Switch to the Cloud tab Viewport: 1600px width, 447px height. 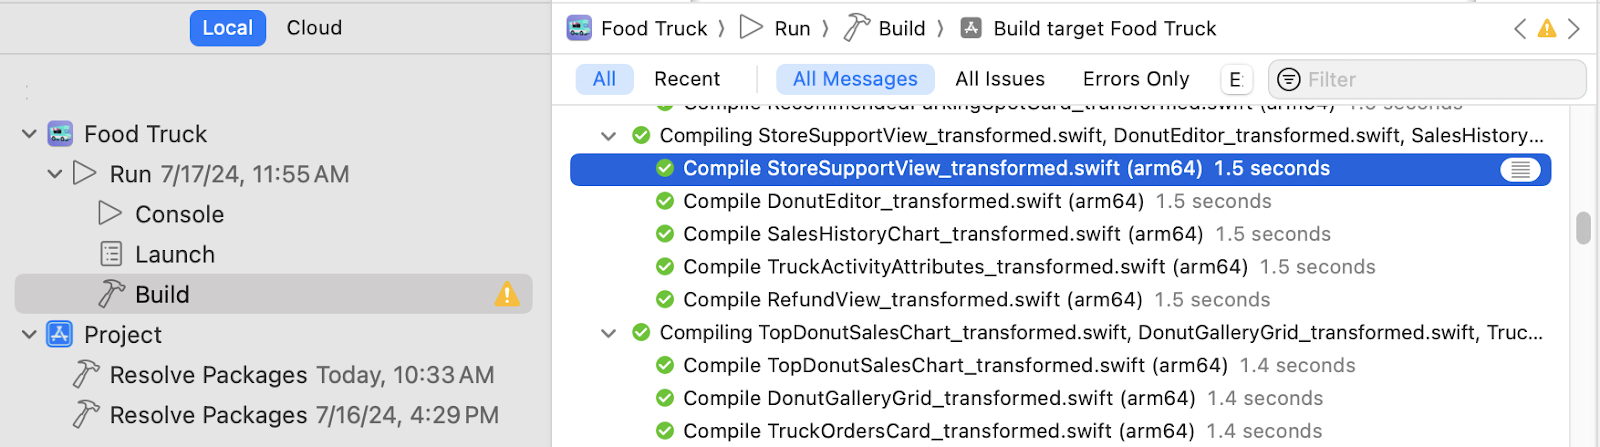[x=314, y=28]
